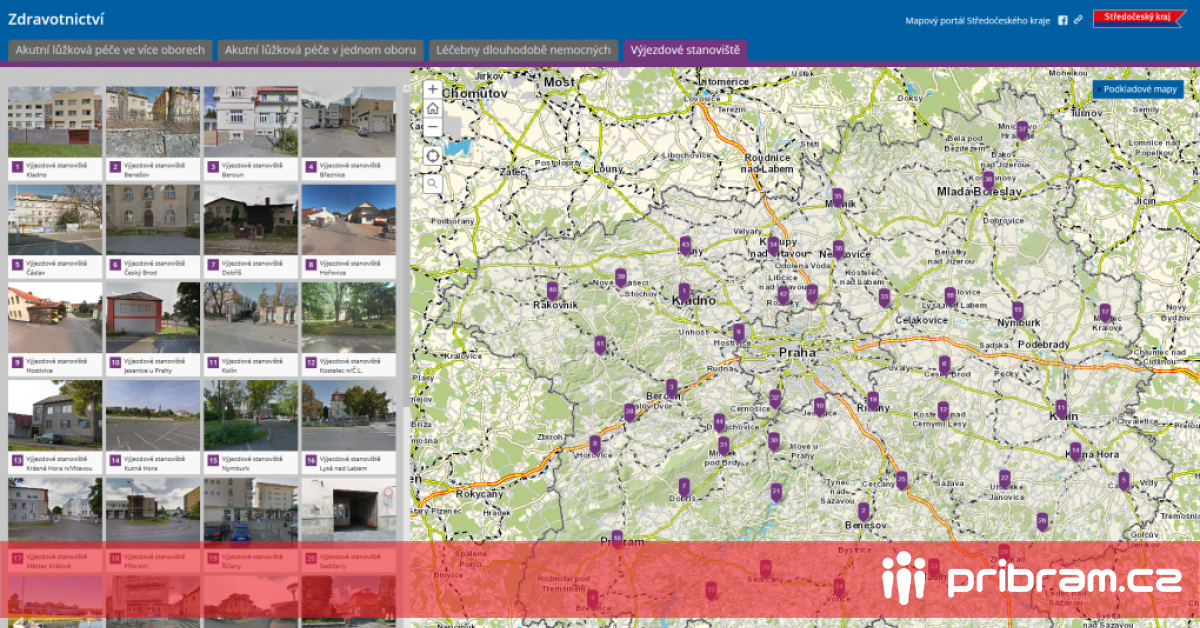Image resolution: width=1200 pixels, height=628 pixels.
Task: Select map marker 5 near Čáslav
Action: pyautogui.click(x=1124, y=481)
